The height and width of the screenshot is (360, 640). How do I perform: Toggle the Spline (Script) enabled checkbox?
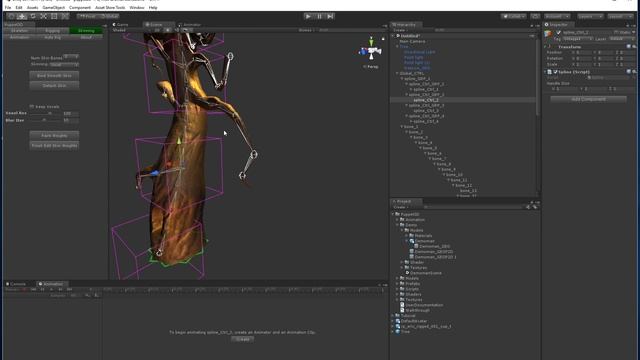pyautogui.click(x=555, y=72)
